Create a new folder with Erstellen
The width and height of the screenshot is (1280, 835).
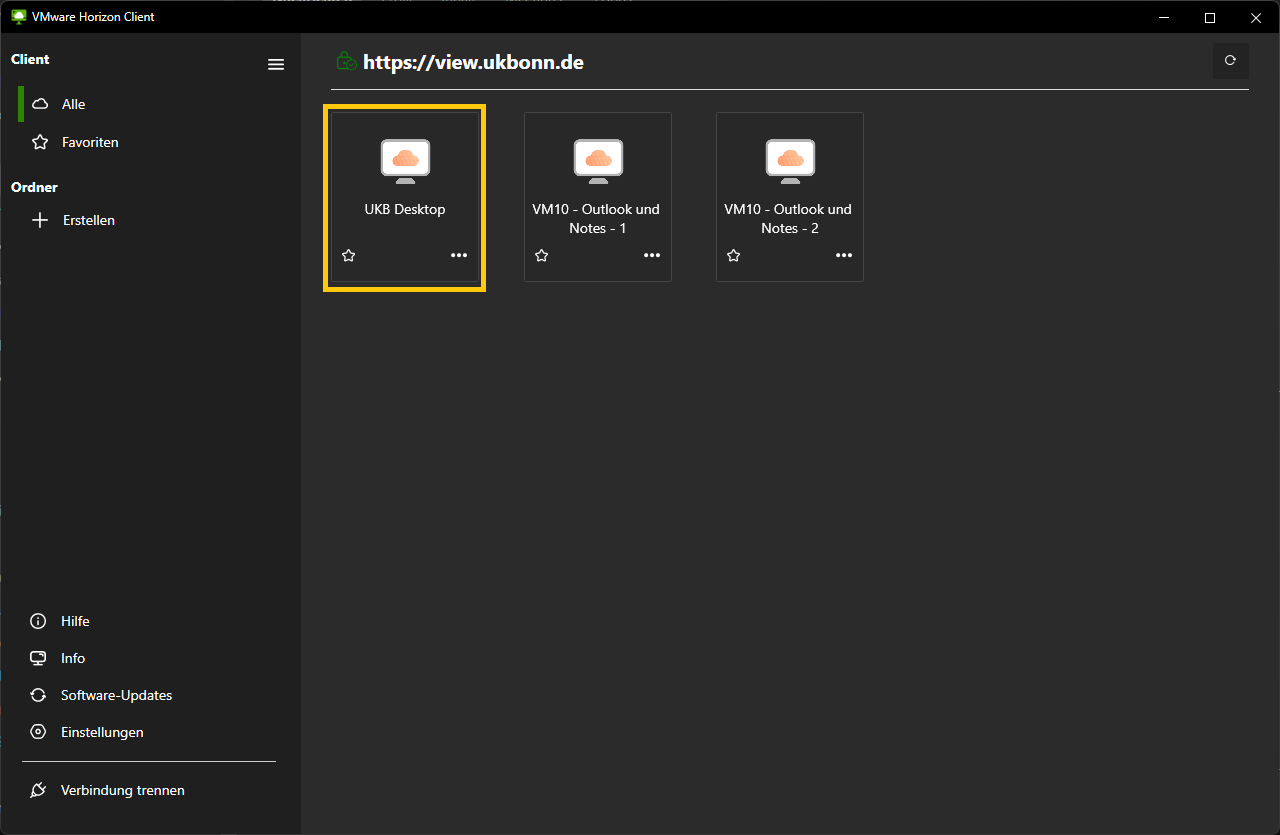[x=150, y=220]
